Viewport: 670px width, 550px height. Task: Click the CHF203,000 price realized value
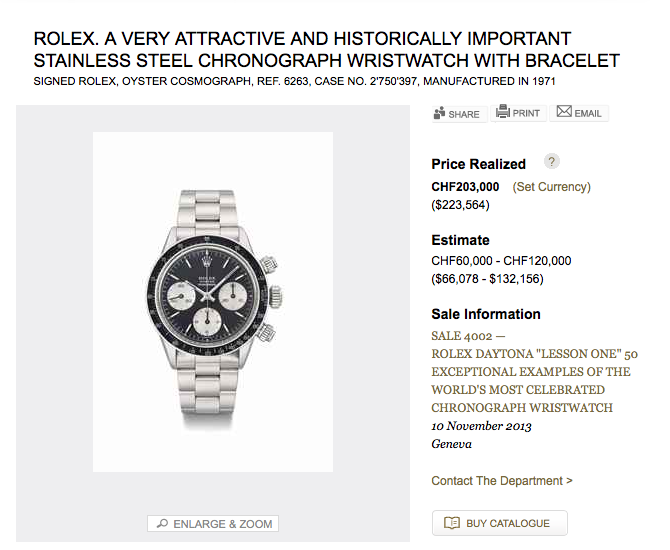point(465,187)
